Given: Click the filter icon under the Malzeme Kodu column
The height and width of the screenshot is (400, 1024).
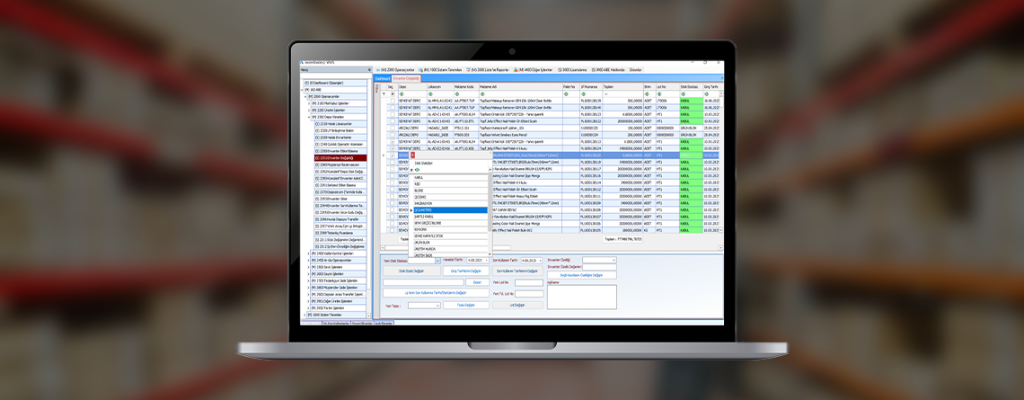Looking at the screenshot, I should (x=456, y=94).
